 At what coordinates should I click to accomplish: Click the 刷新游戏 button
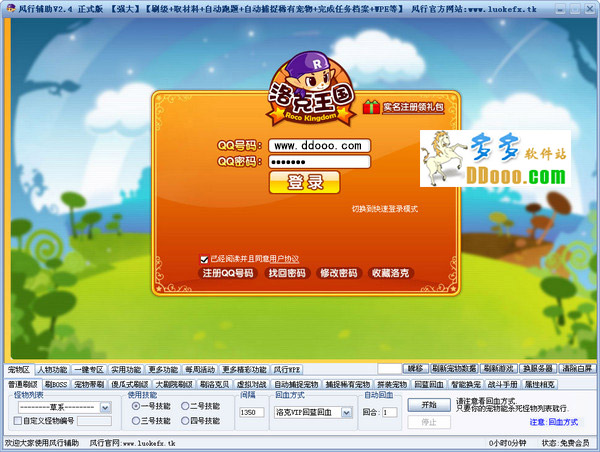(x=499, y=369)
